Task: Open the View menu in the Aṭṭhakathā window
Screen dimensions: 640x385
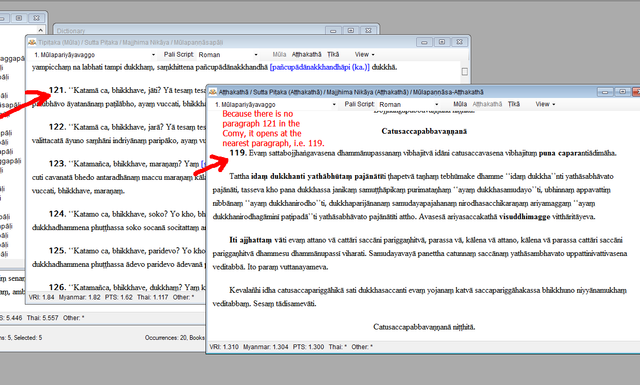Action: pyautogui.click(x=545, y=104)
